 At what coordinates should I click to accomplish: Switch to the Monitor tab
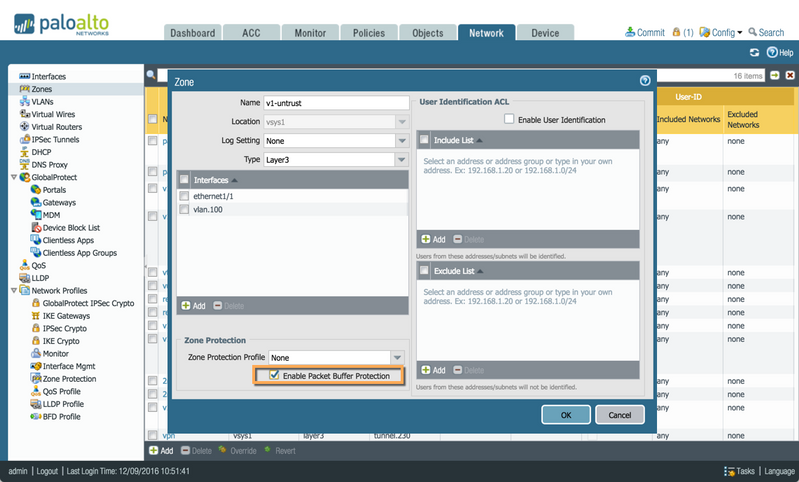[310, 33]
